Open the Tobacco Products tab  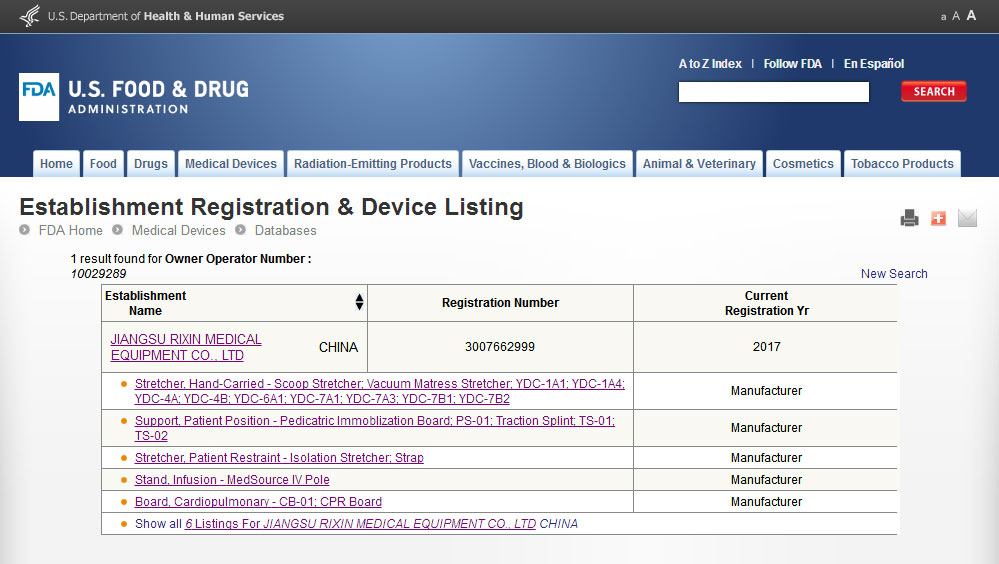[902, 164]
